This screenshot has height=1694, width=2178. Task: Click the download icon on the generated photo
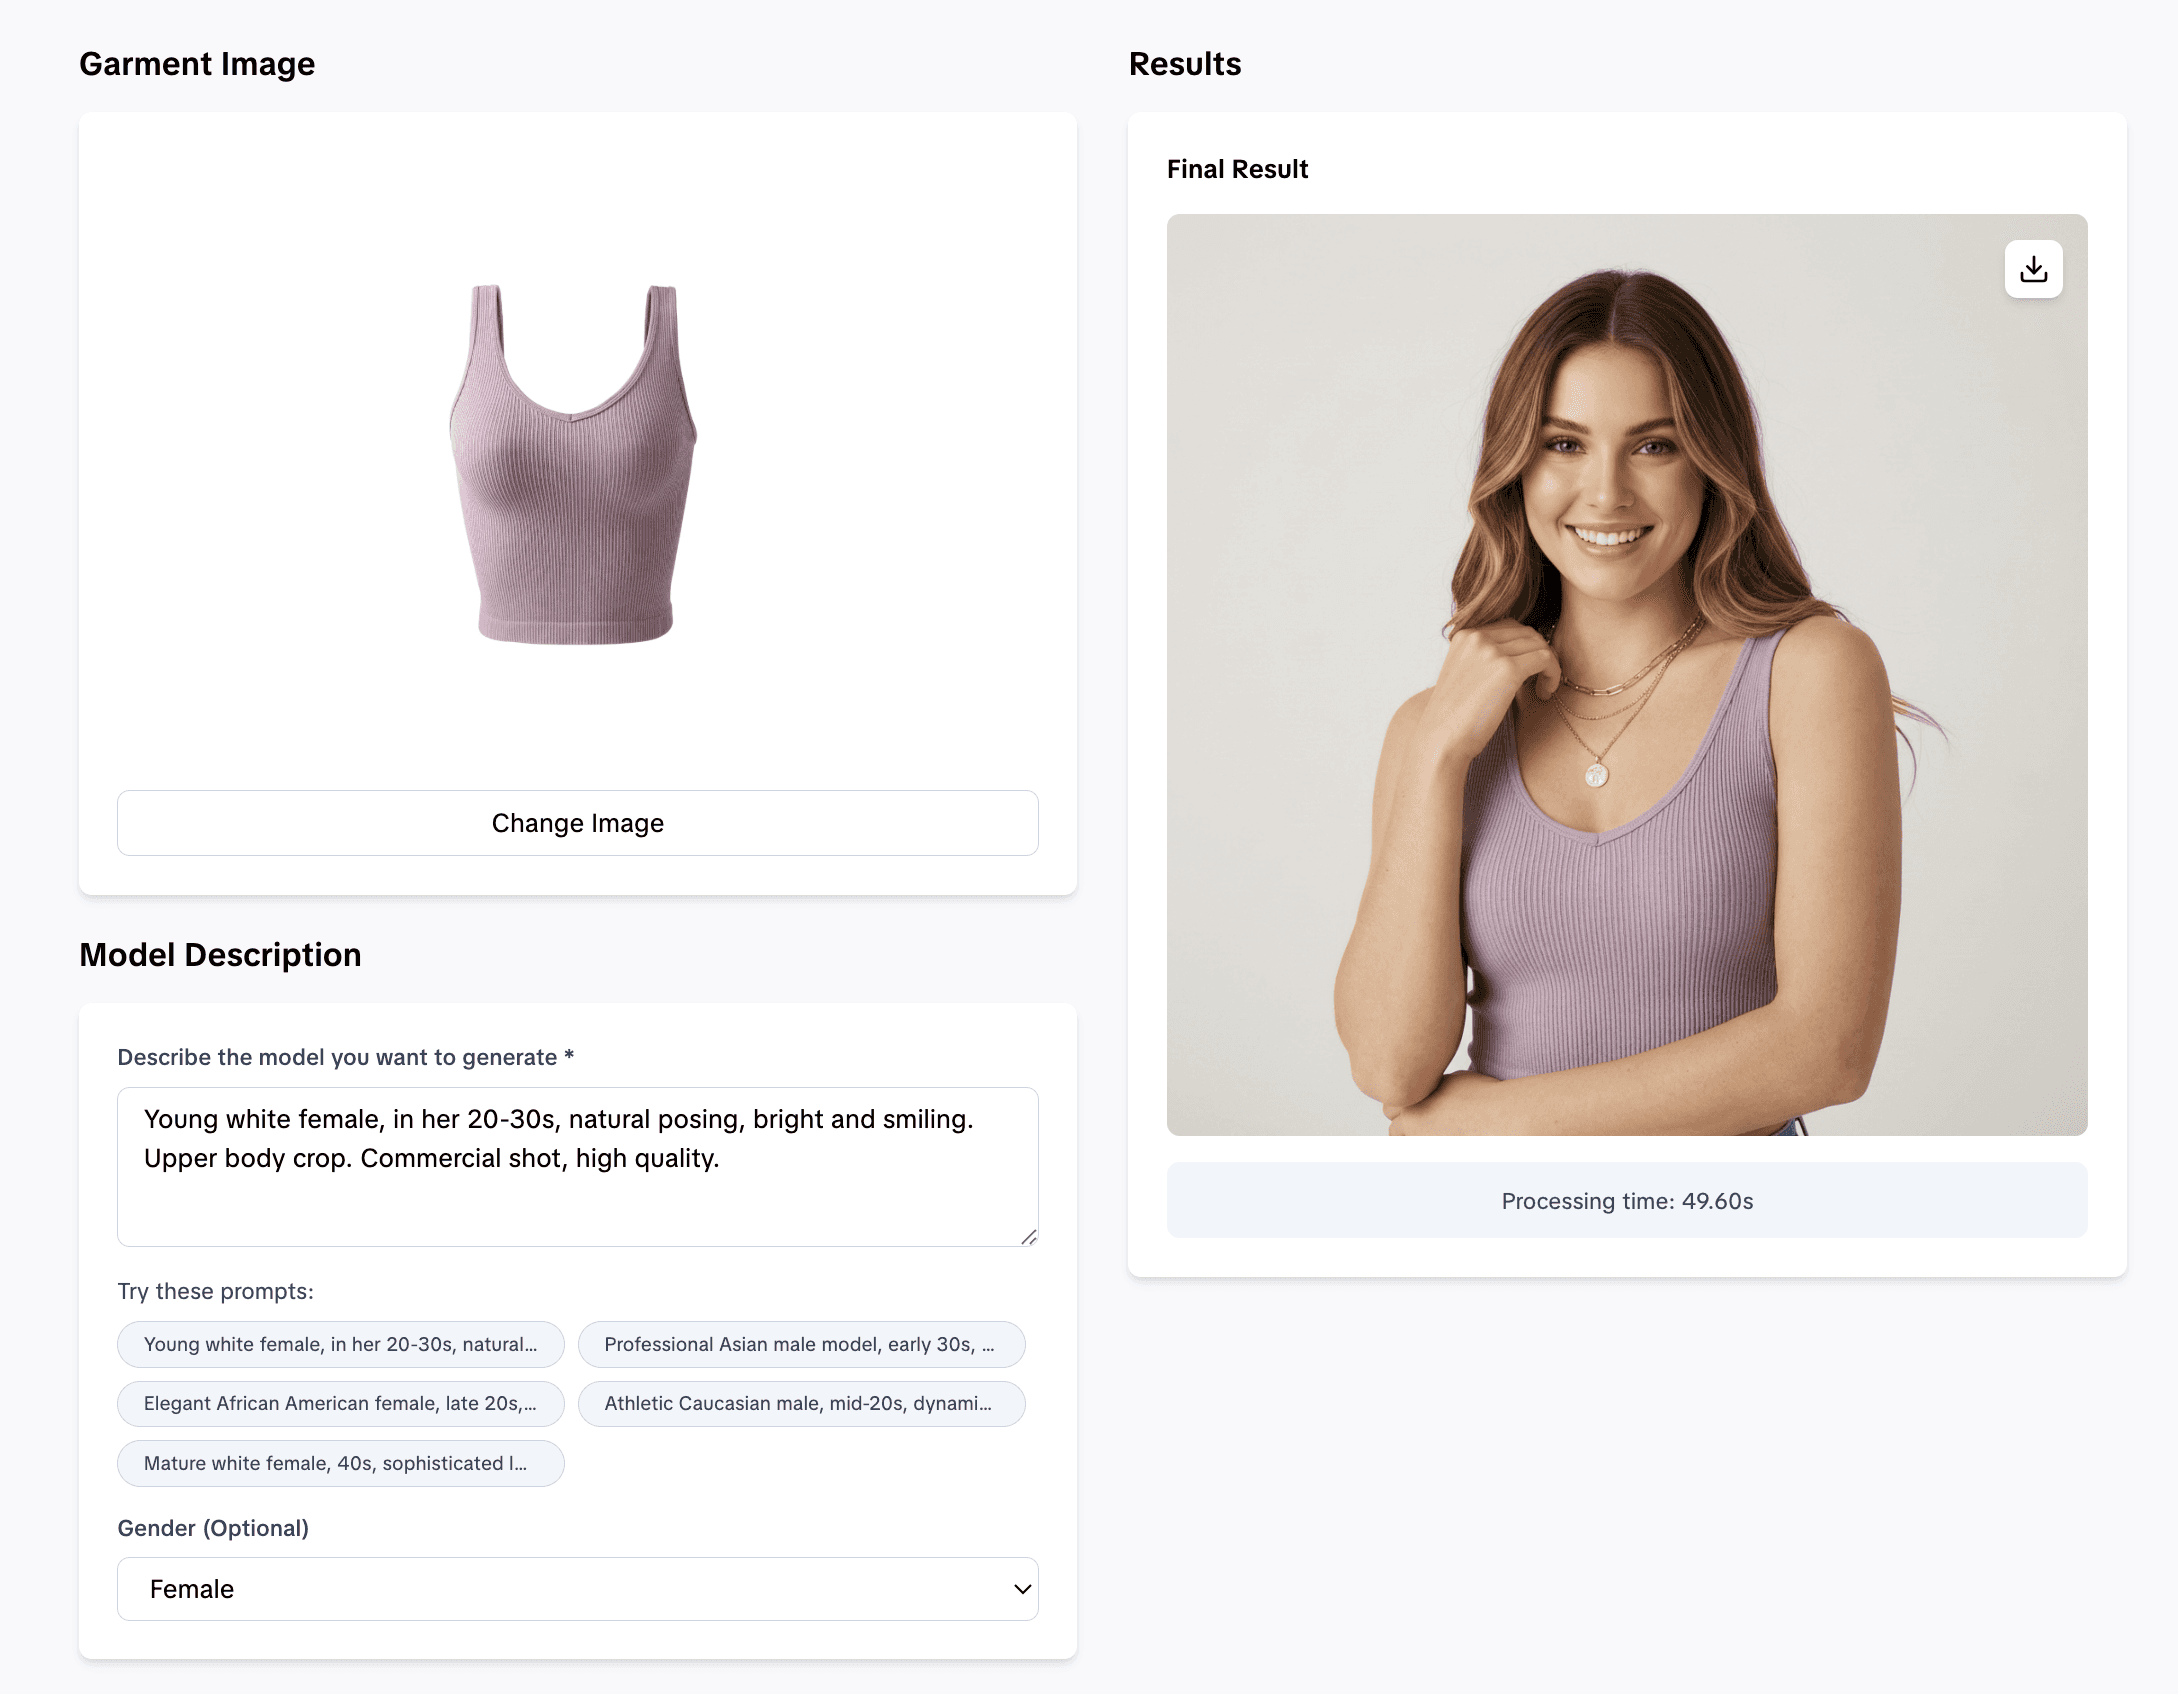tap(2032, 267)
